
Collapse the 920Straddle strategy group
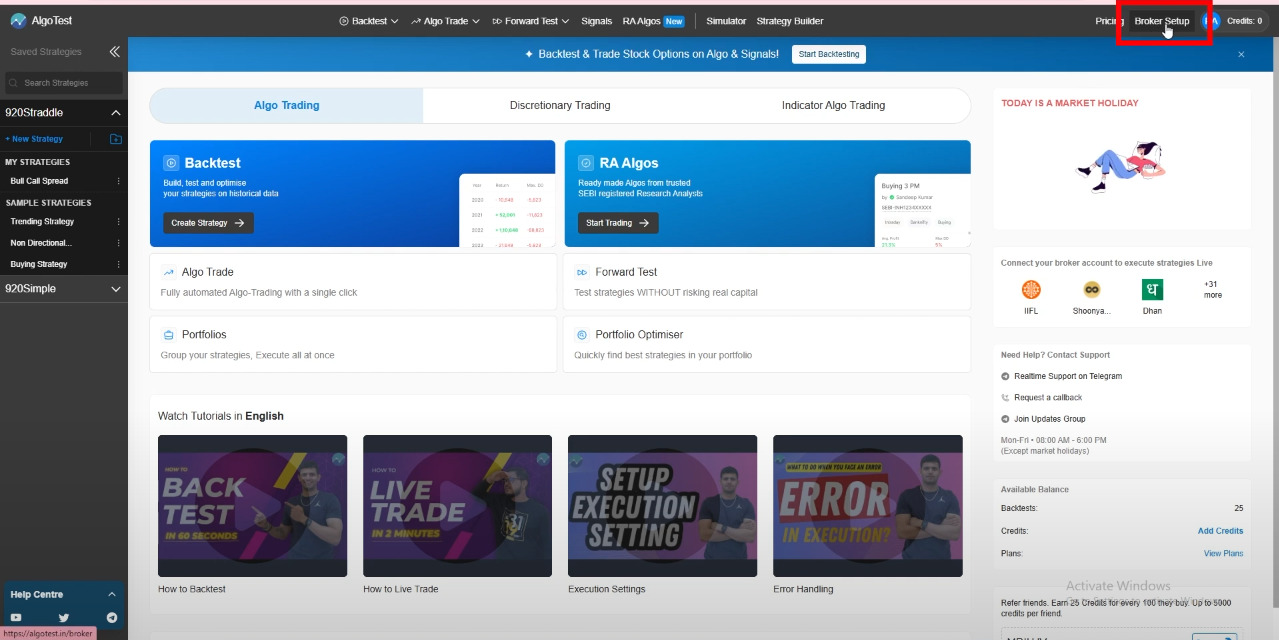116,113
